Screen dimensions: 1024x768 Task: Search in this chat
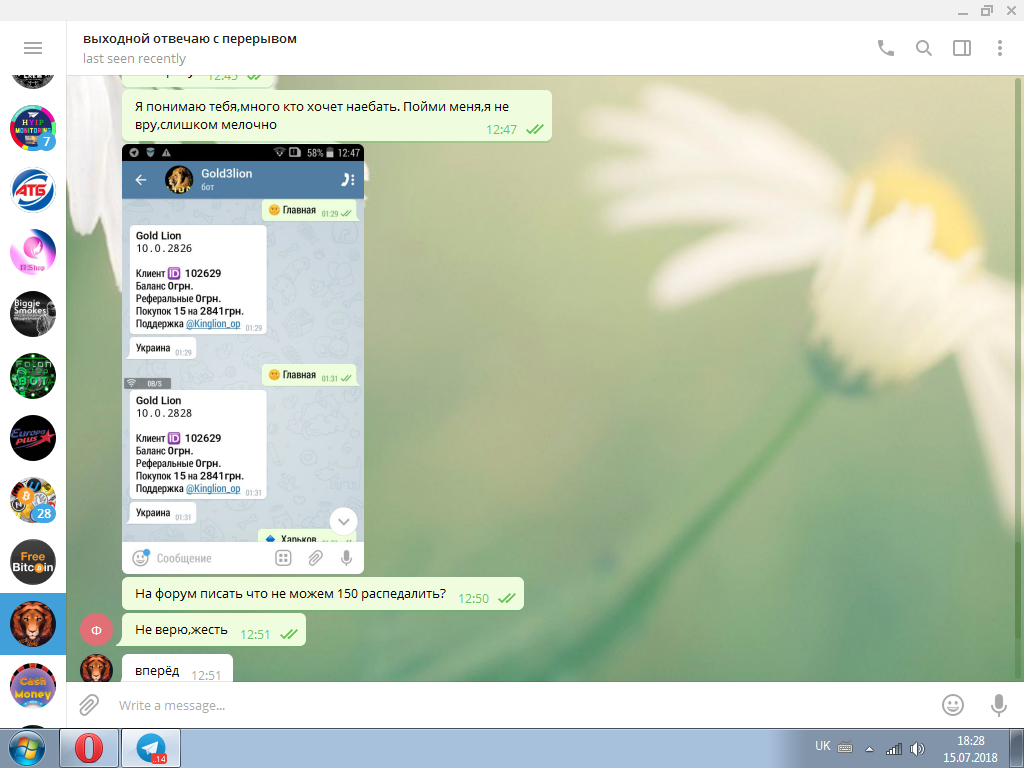pos(923,48)
